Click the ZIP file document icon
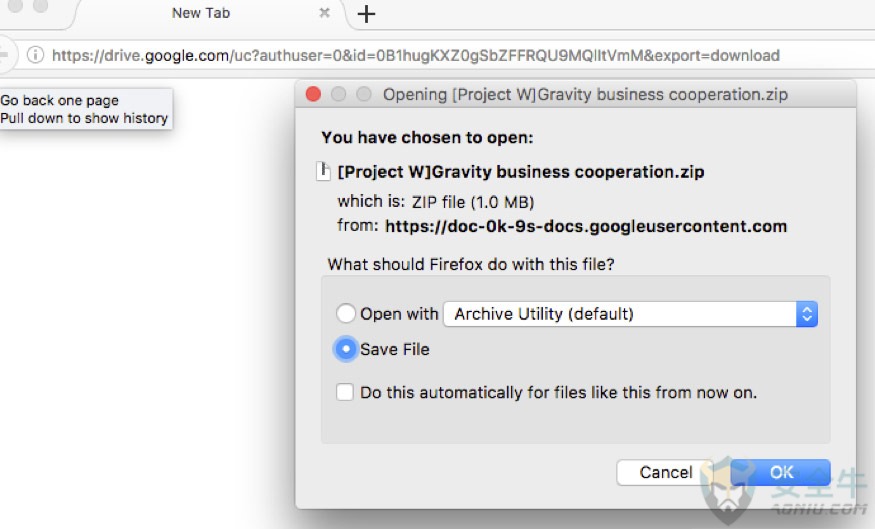The height and width of the screenshot is (529, 875). [323, 171]
